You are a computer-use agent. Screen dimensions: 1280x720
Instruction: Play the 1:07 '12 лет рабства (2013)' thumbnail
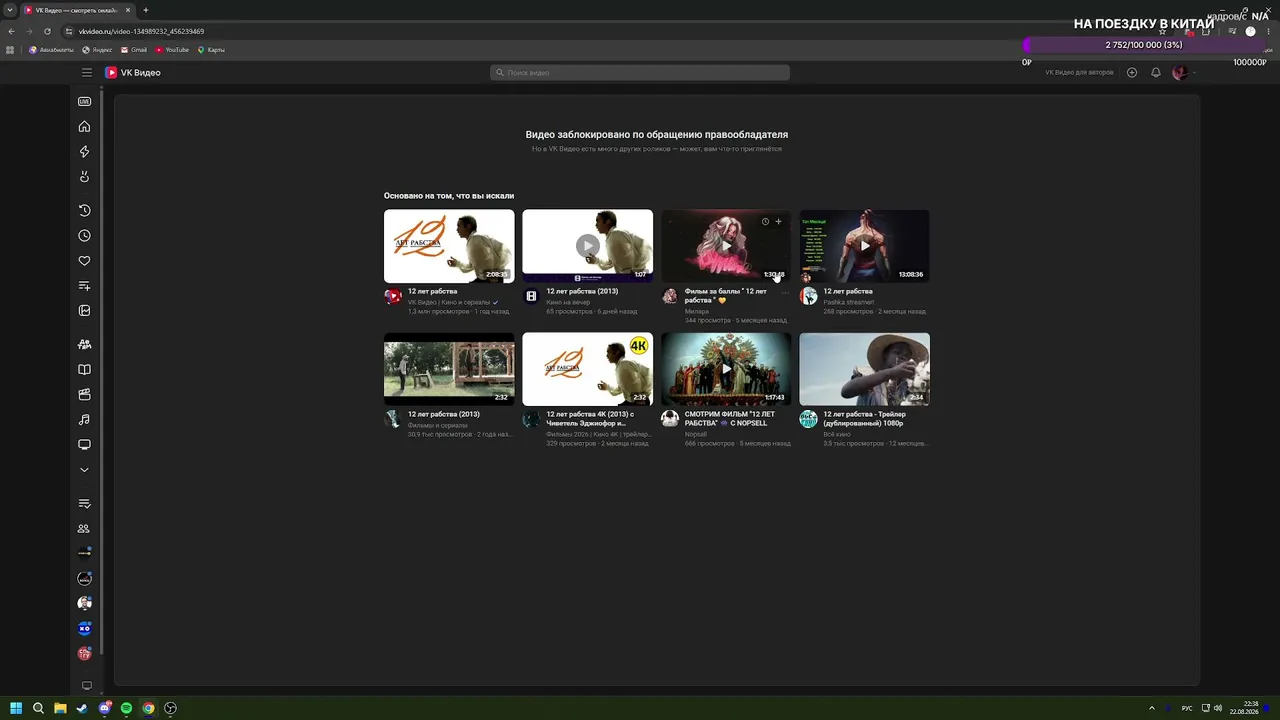[x=587, y=246]
